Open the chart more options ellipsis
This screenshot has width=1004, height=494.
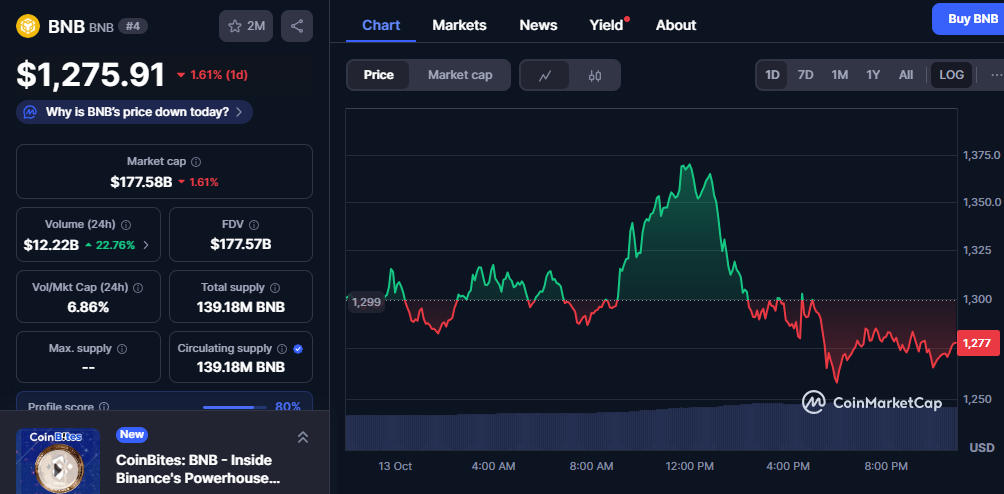point(995,75)
